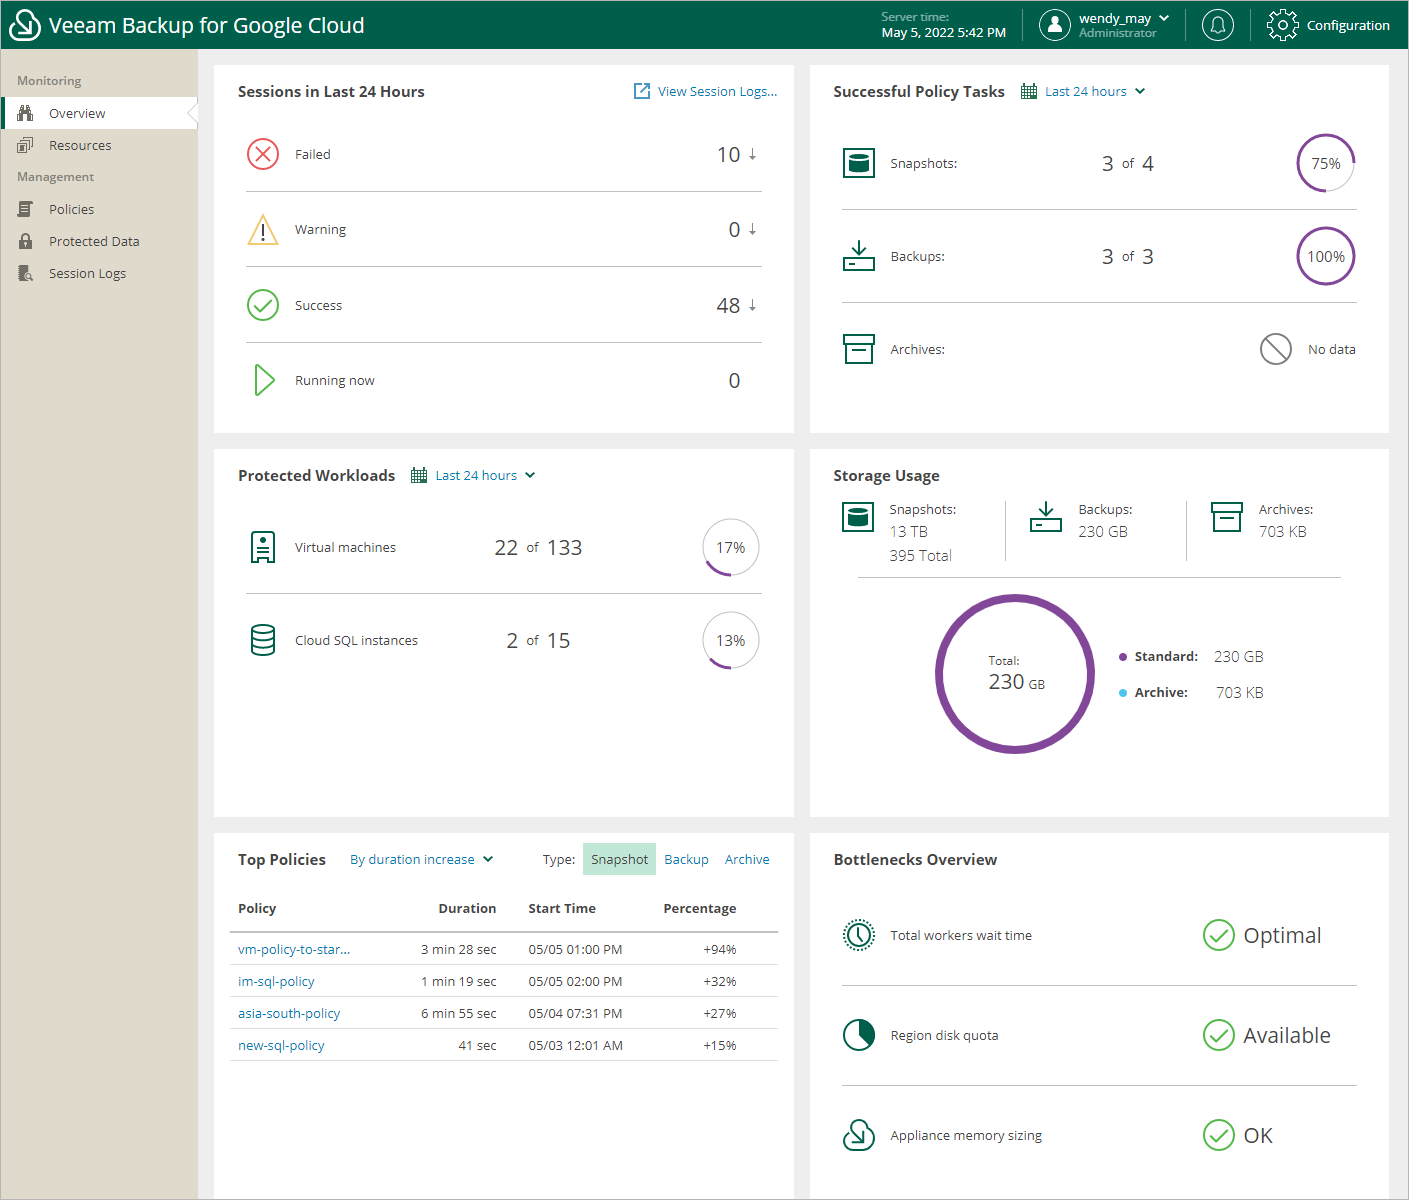Open Protected Data in the sidebar
Viewport: 1409px width, 1200px height.
[x=99, y=241]
